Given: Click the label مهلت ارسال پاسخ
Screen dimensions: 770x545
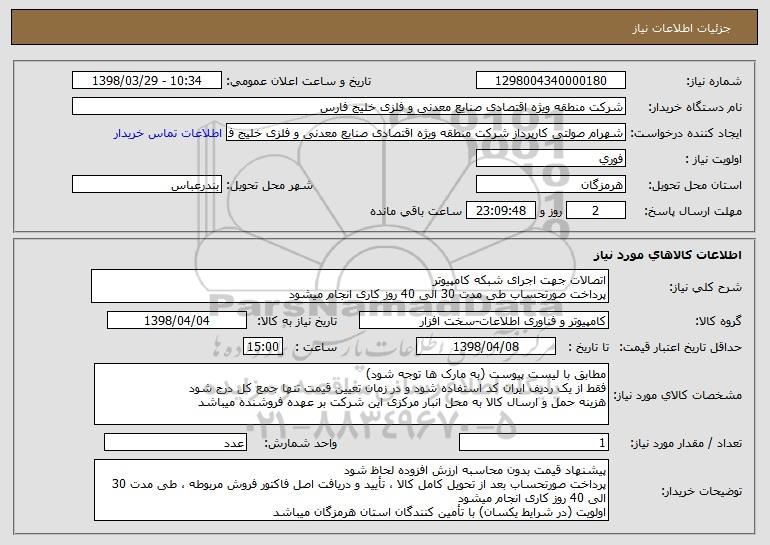Looking at the screenshot, I should 693,211.
